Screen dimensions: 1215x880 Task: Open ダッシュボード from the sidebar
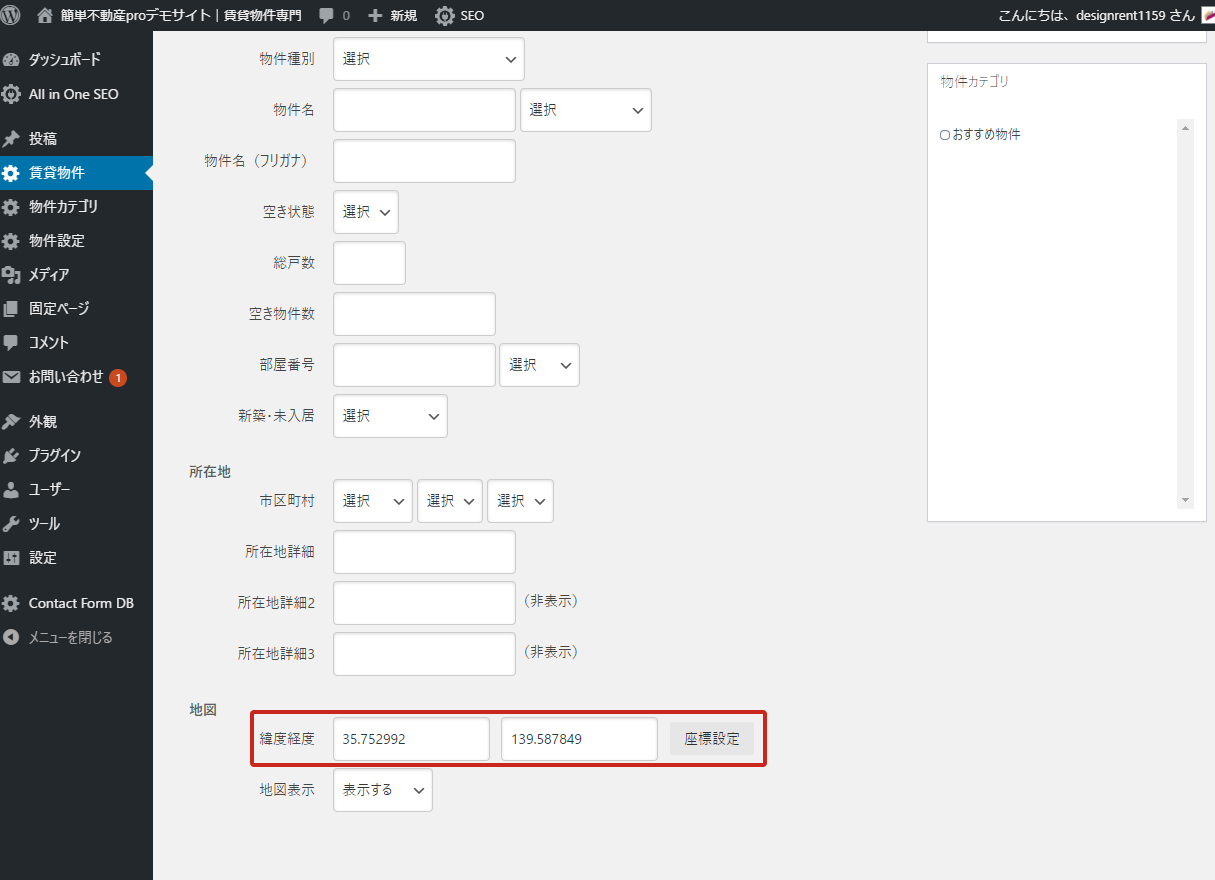click(64, 59)
